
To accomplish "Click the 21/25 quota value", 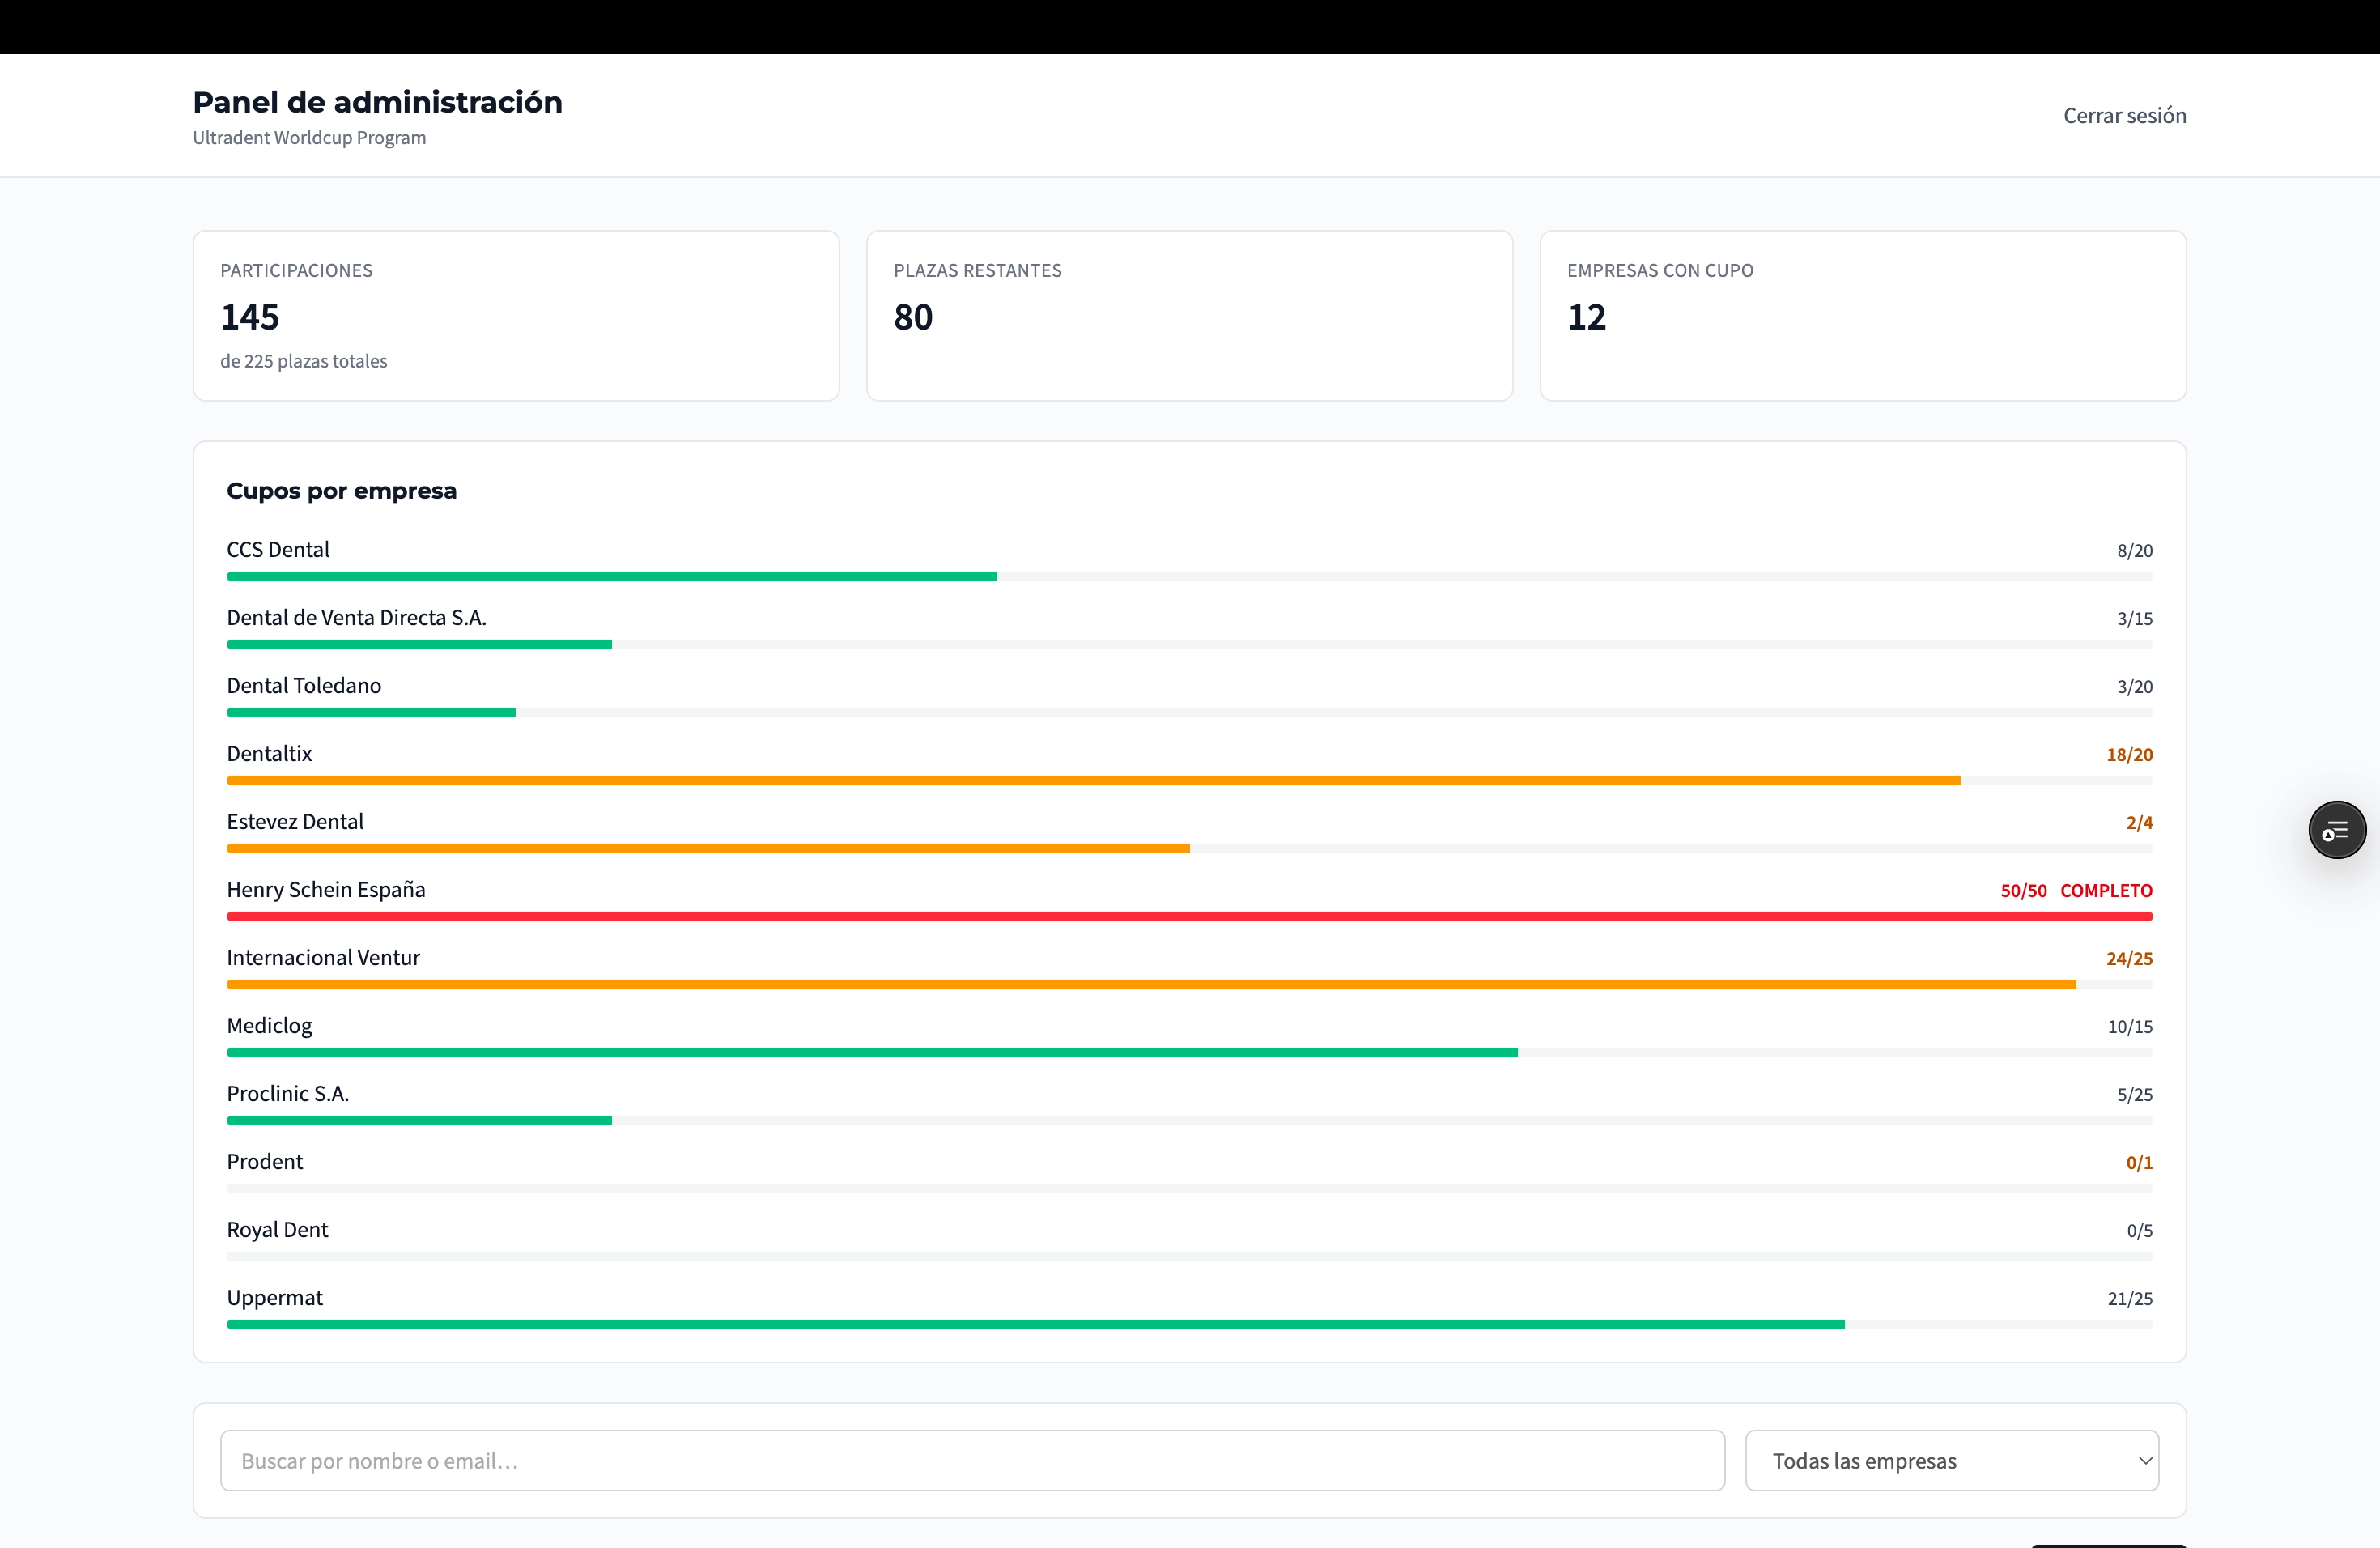I will tap(2130, 1299).
